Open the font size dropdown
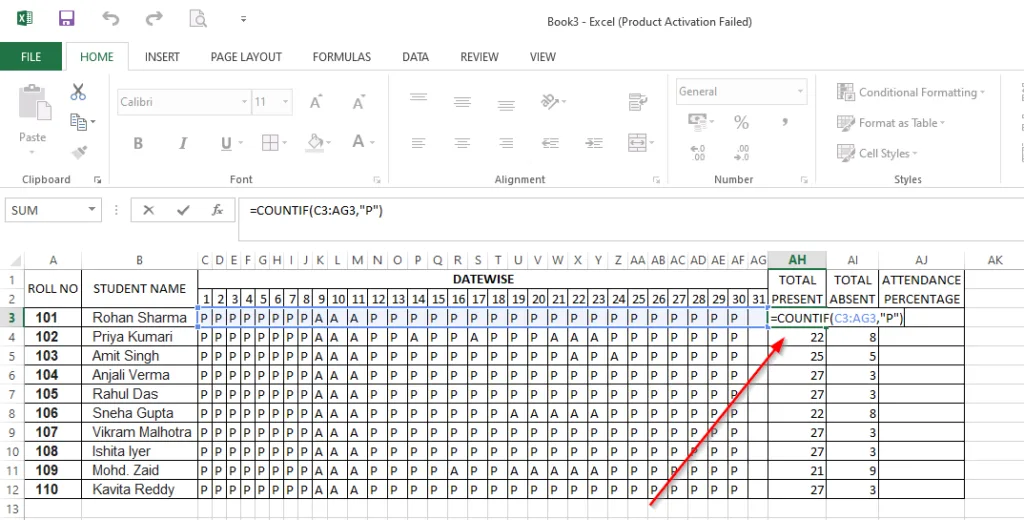The height and width of the screenshot is (520, 1024). point(285,102)
